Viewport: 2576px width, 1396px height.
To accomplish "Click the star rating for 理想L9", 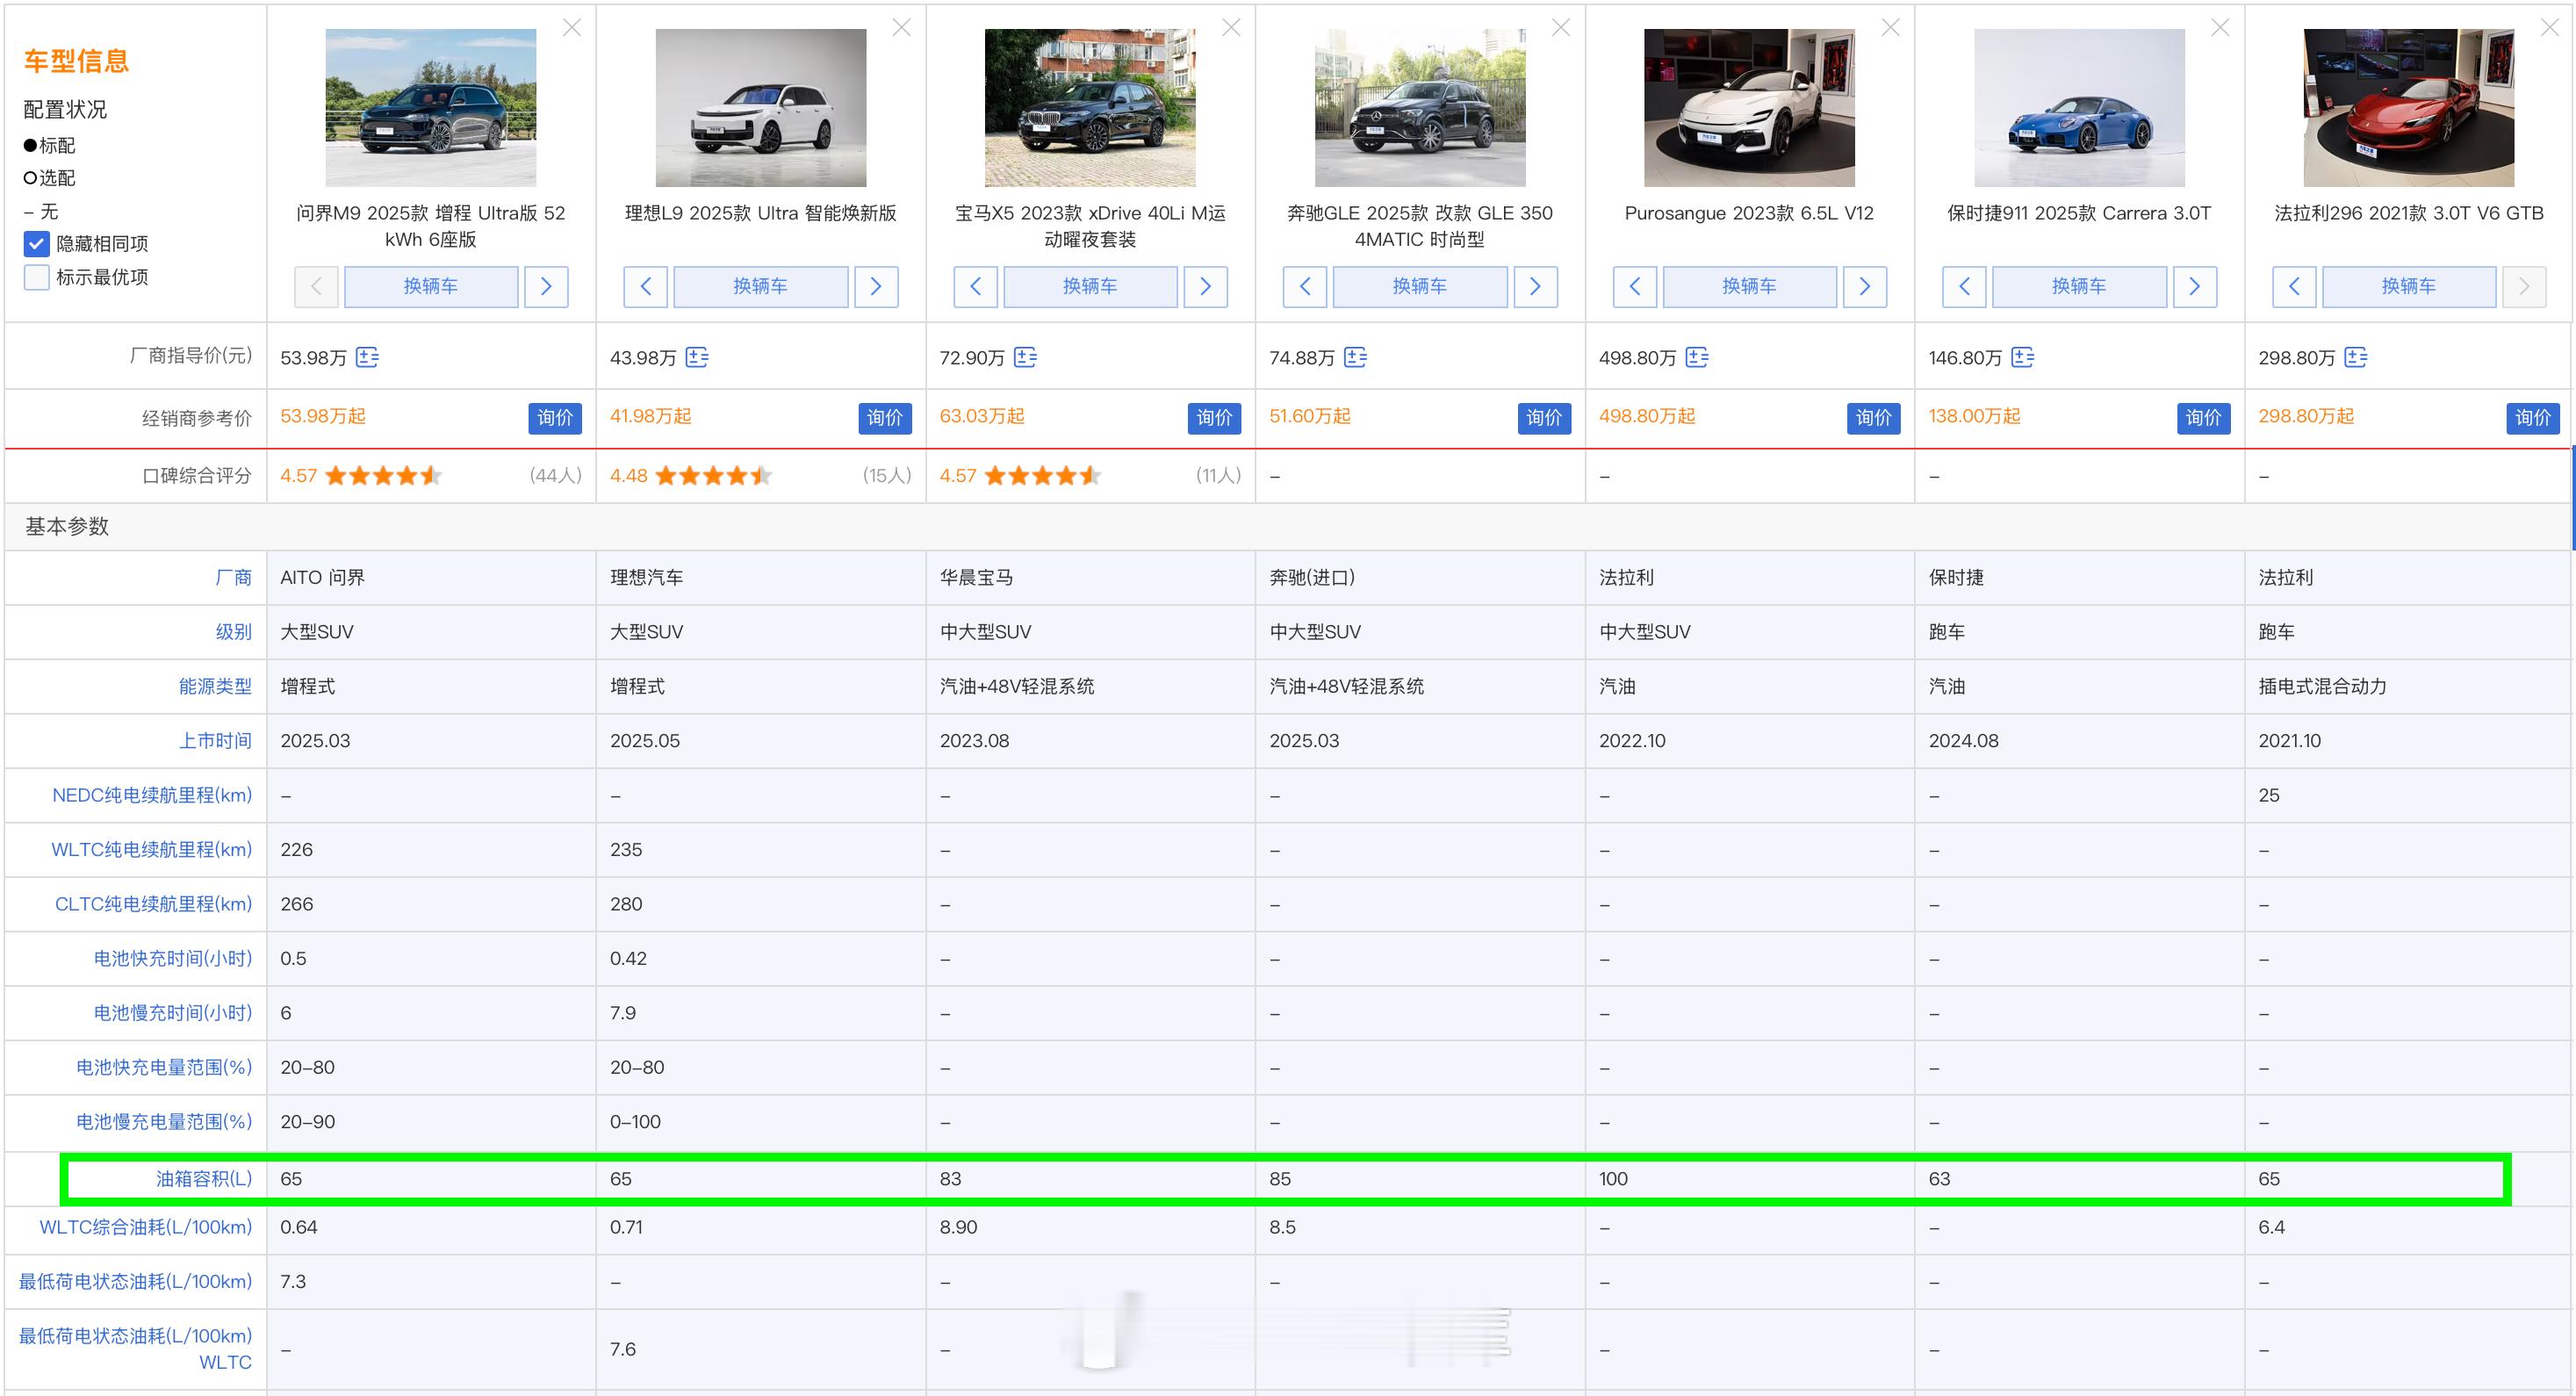I will click(x=713, y=476).
